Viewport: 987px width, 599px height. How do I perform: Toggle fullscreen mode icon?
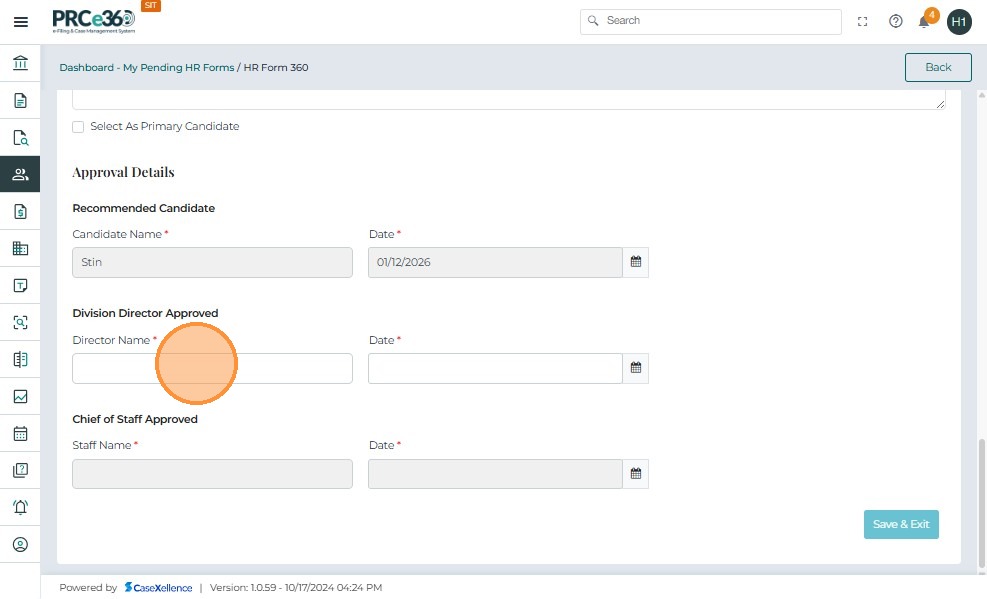(863, 21)
